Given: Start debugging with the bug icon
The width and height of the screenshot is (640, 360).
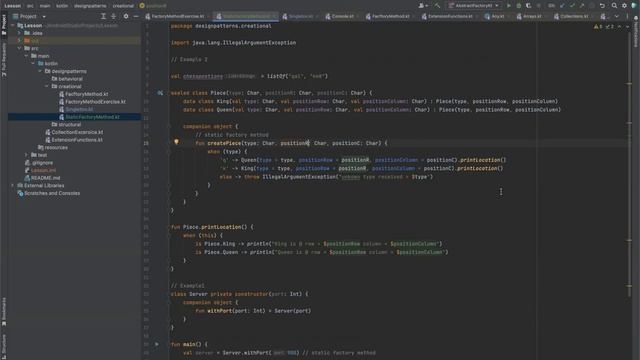Looking at the screenshot, I should (x=519, y=6).
